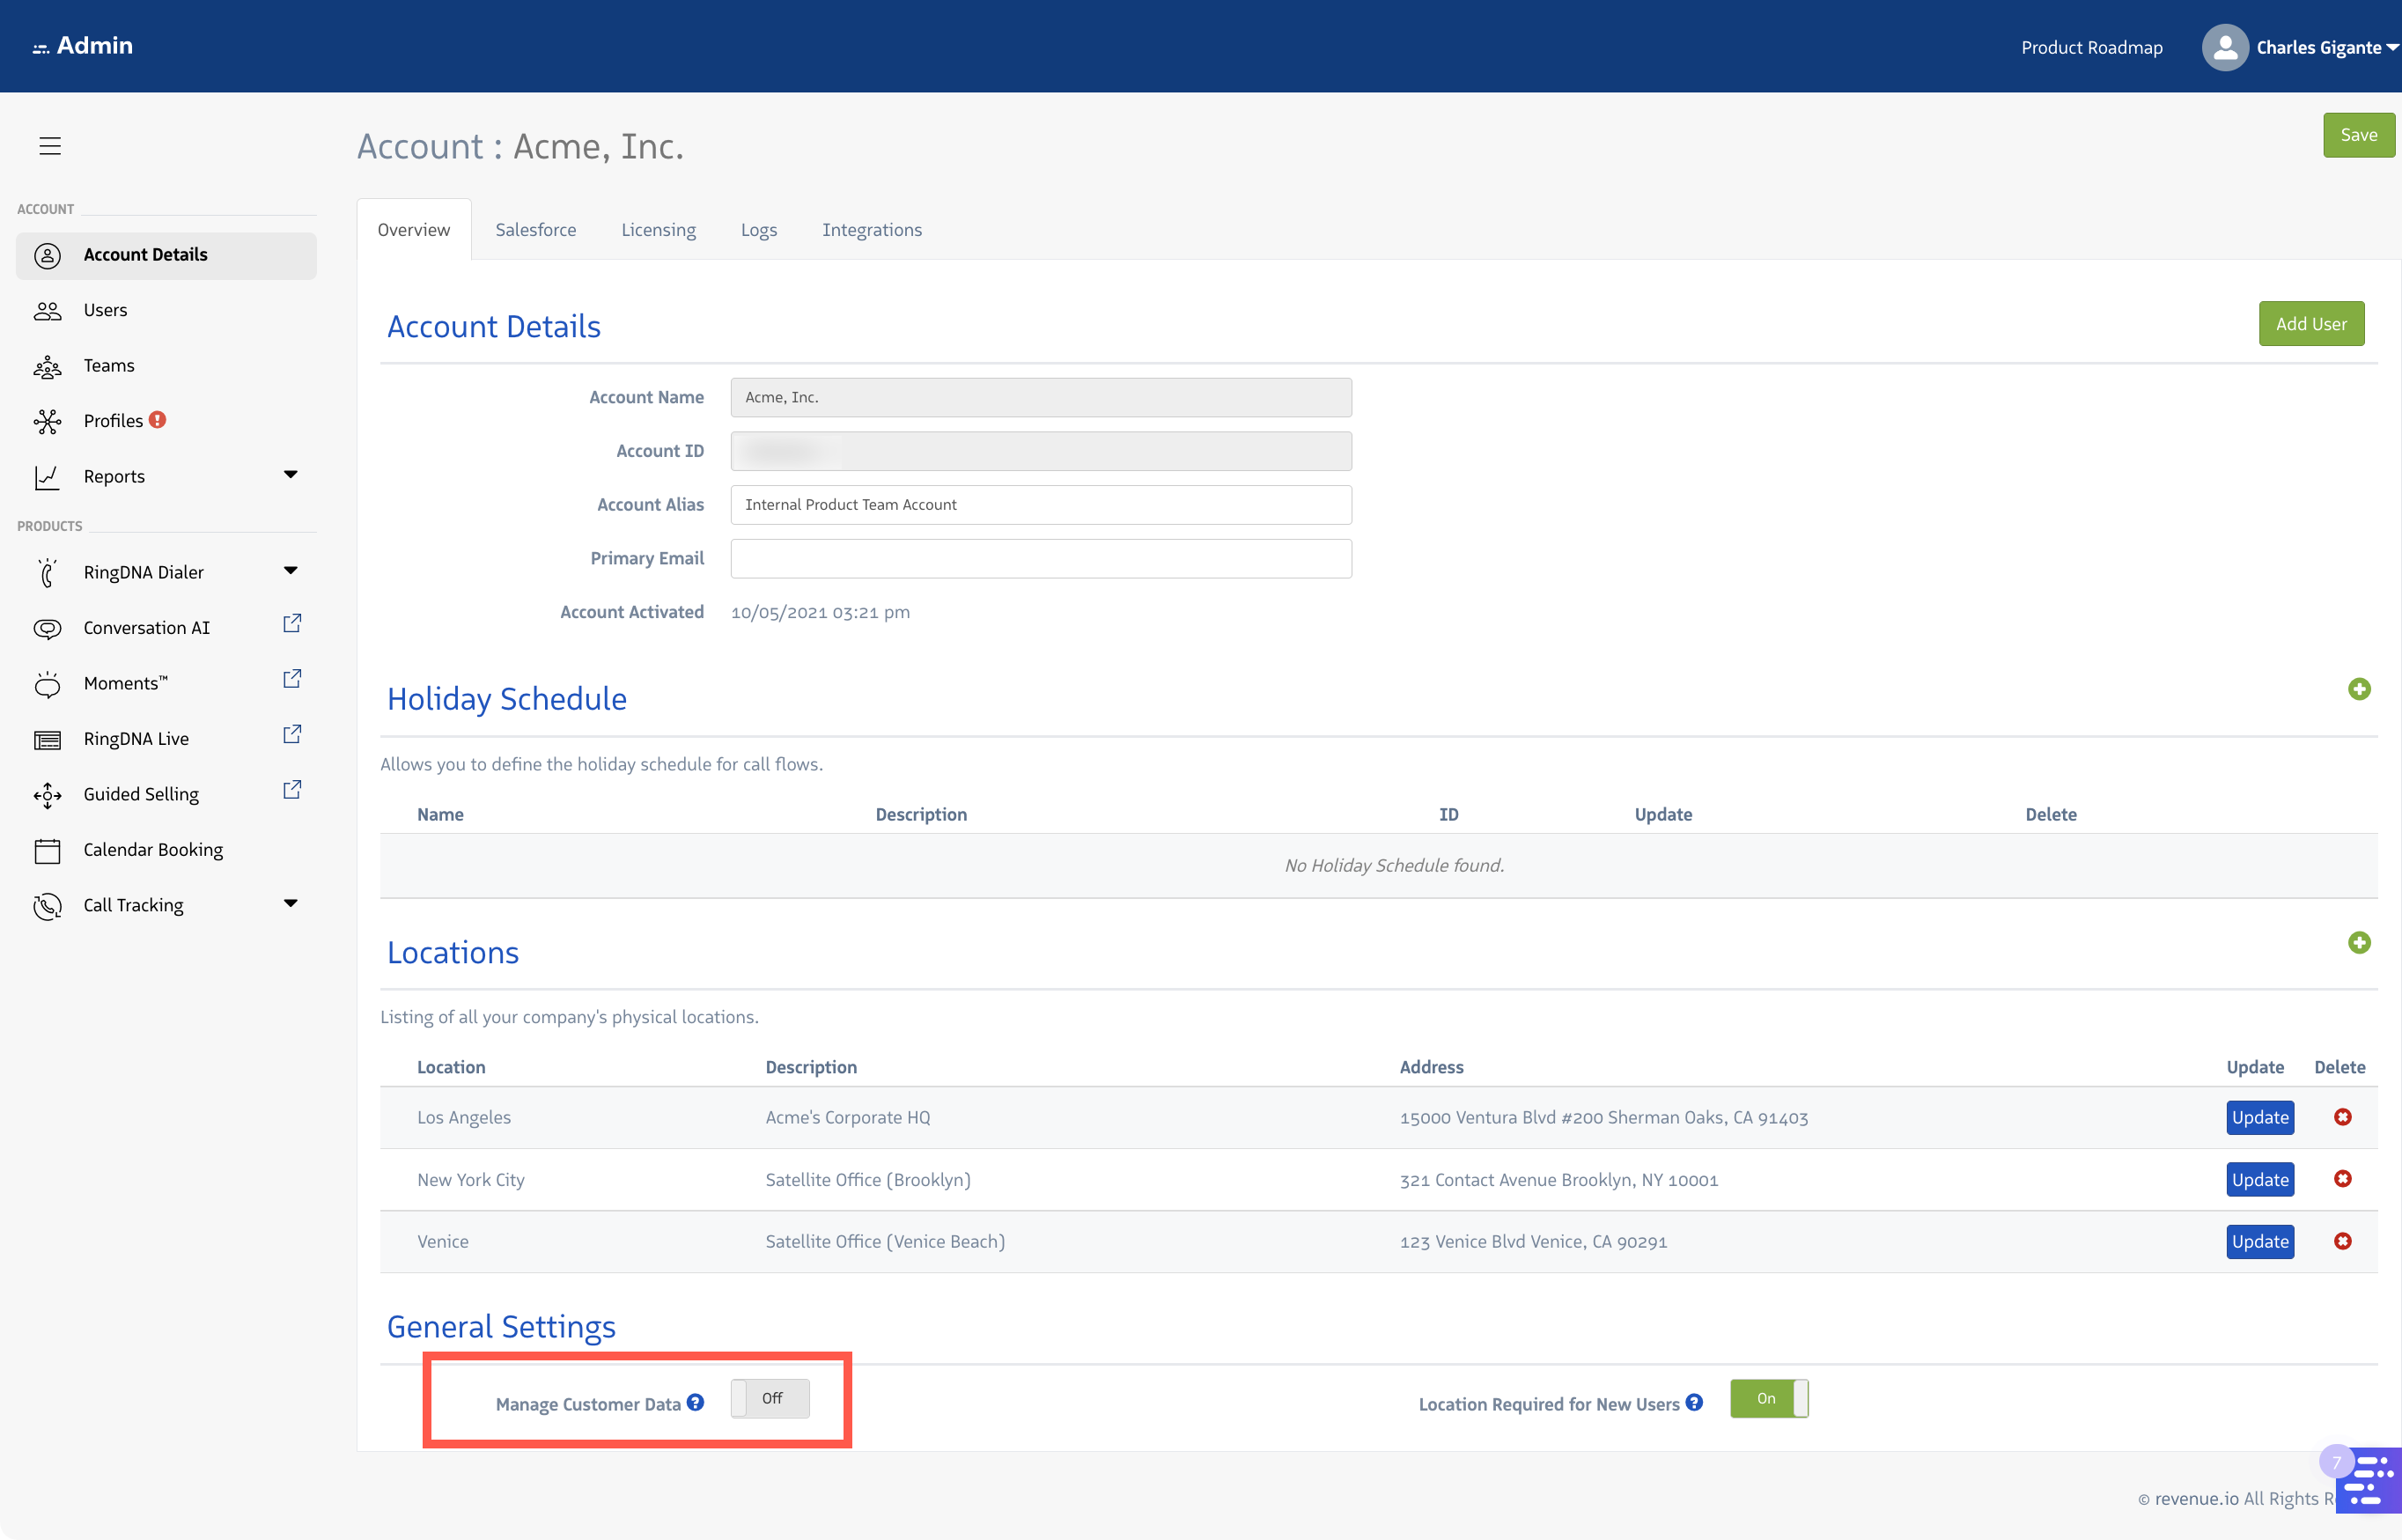This screenshot has height=1540, width=2402.
Task: Toggle Manage Customer Data off switch
Action: tap(770, 1398)
